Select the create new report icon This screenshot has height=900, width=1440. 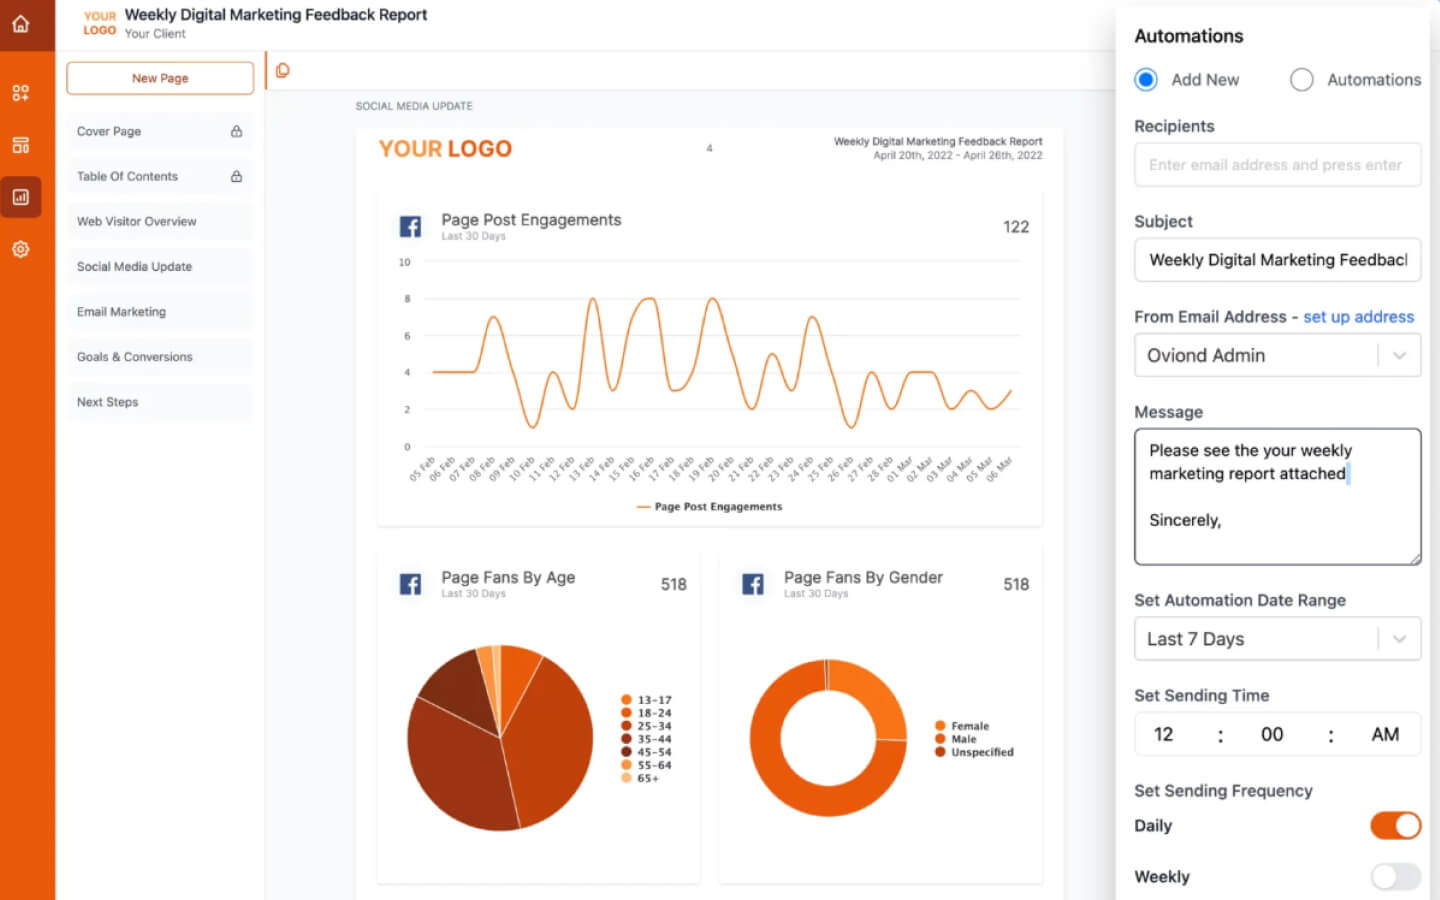tap(21, 92)
